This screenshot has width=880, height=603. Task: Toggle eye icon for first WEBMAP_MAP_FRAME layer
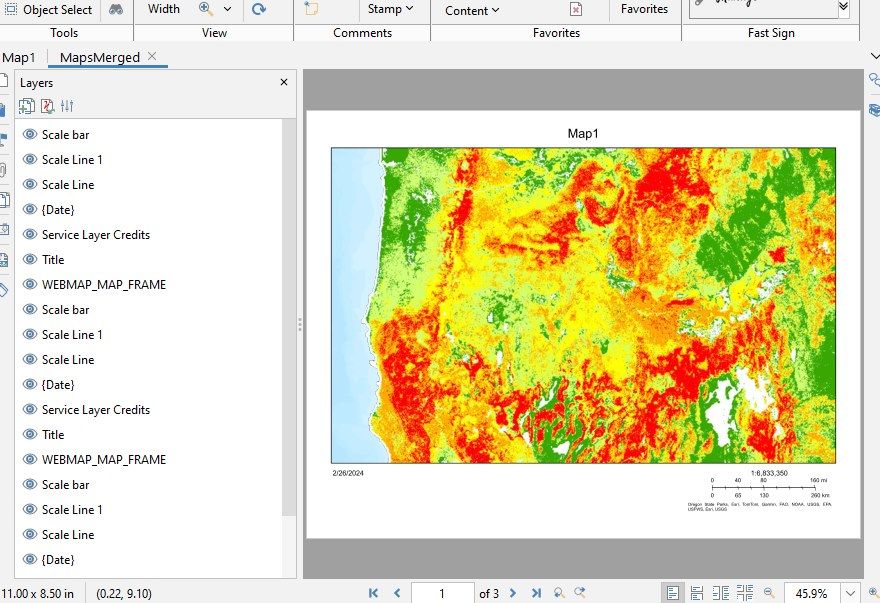coord(29,285)
